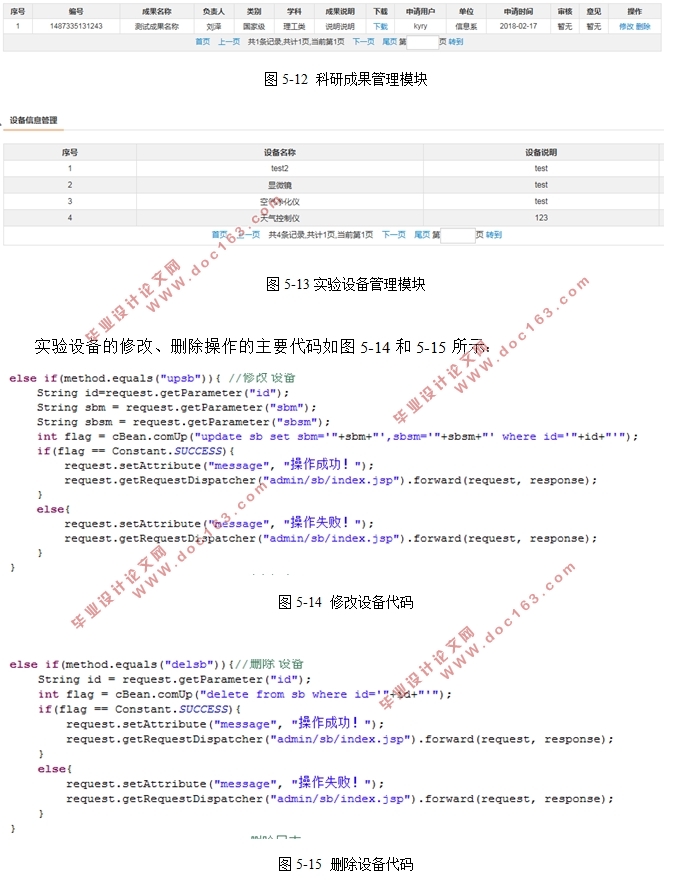674x887 pixels.
Task: Click the 成果名称 column header
Action: 157,11
